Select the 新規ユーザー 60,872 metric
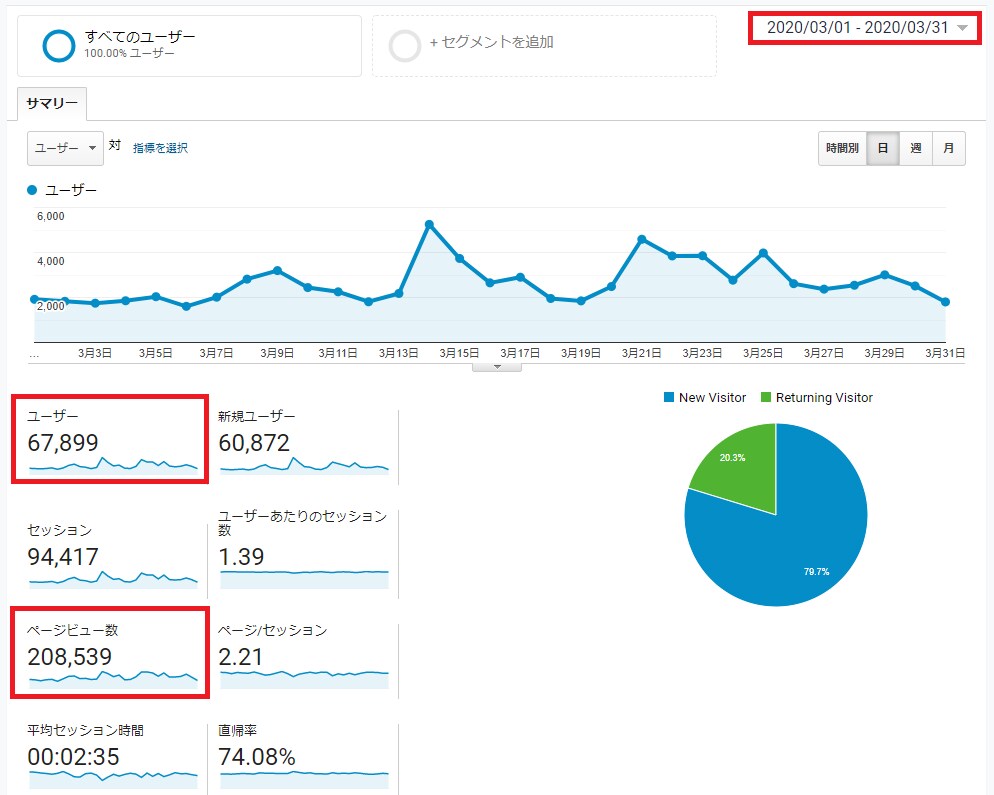 point(303,442)
